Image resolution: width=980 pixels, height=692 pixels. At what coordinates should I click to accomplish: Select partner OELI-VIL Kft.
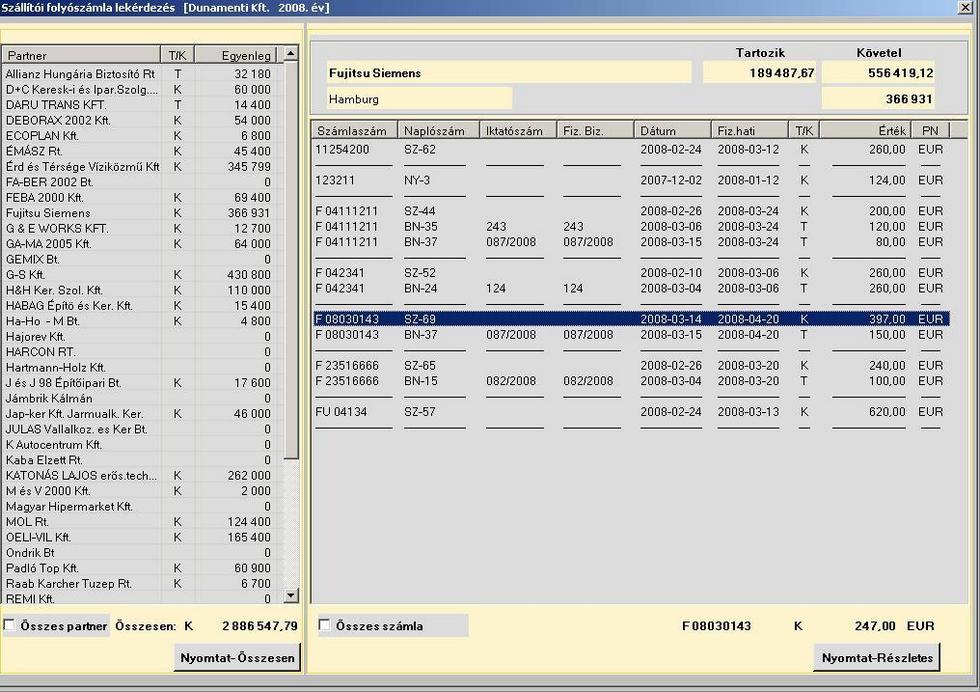tap(142, 537)
